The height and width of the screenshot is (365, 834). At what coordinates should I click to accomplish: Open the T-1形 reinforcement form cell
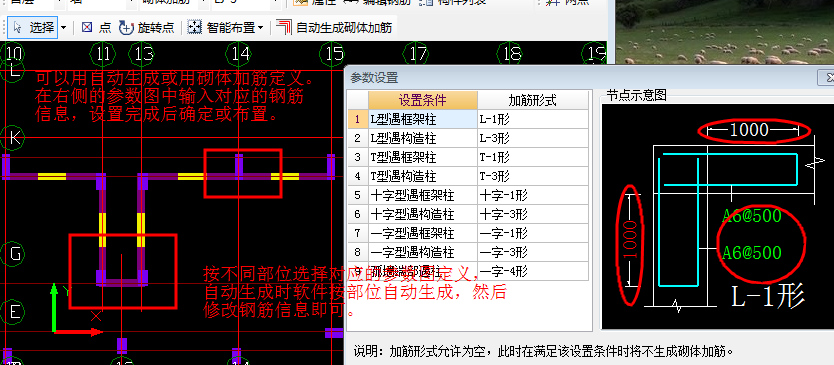click(533, 157)
